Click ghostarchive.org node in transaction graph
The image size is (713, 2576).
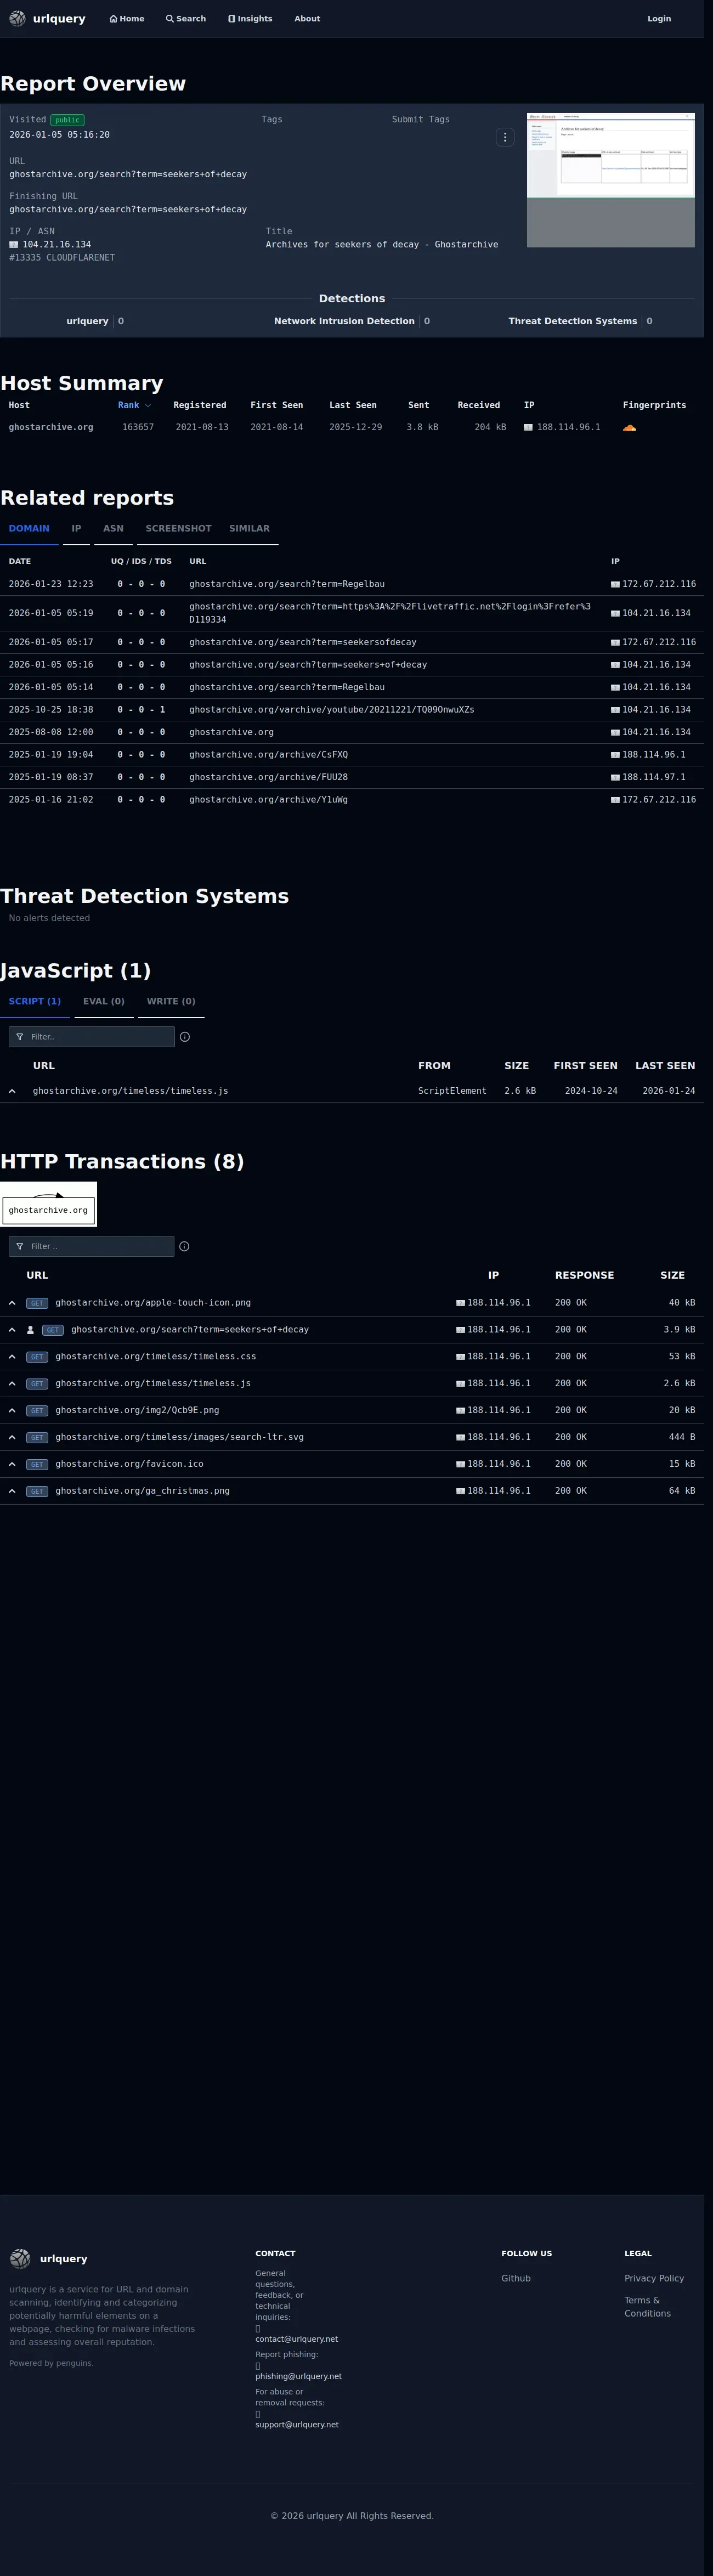48,1210
